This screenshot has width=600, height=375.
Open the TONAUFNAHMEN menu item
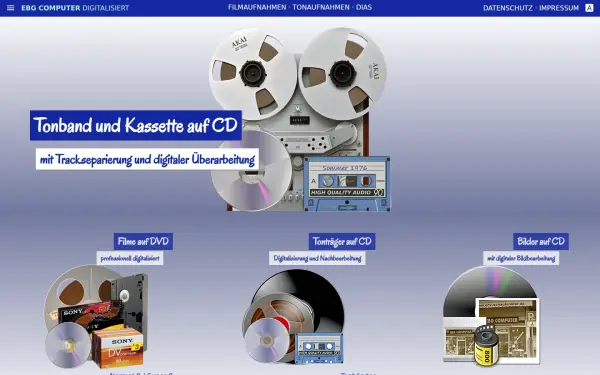click(321, 7)
